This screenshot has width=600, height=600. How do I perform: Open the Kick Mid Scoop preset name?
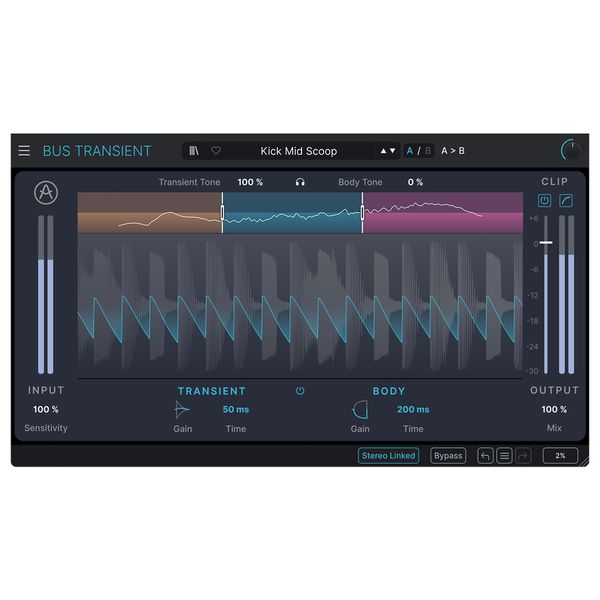tap(298, 151)
